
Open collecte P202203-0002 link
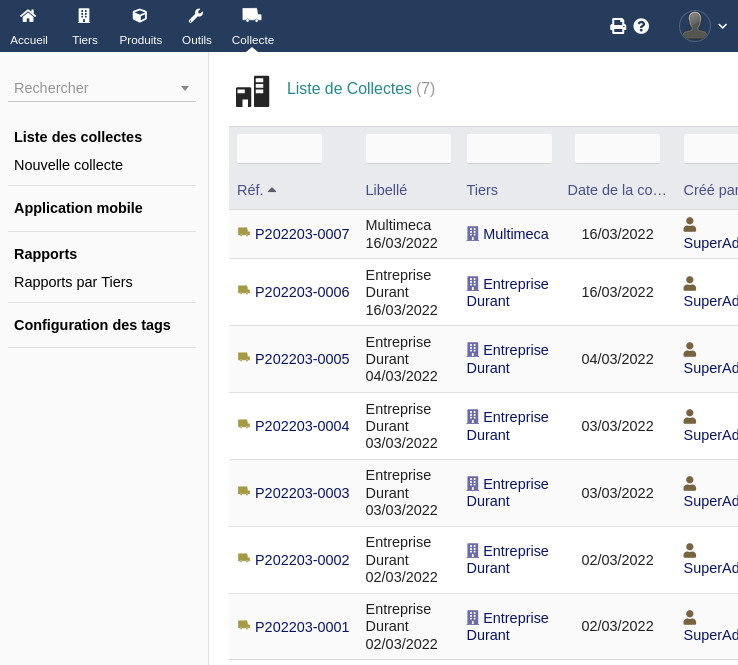click(302, 560)
